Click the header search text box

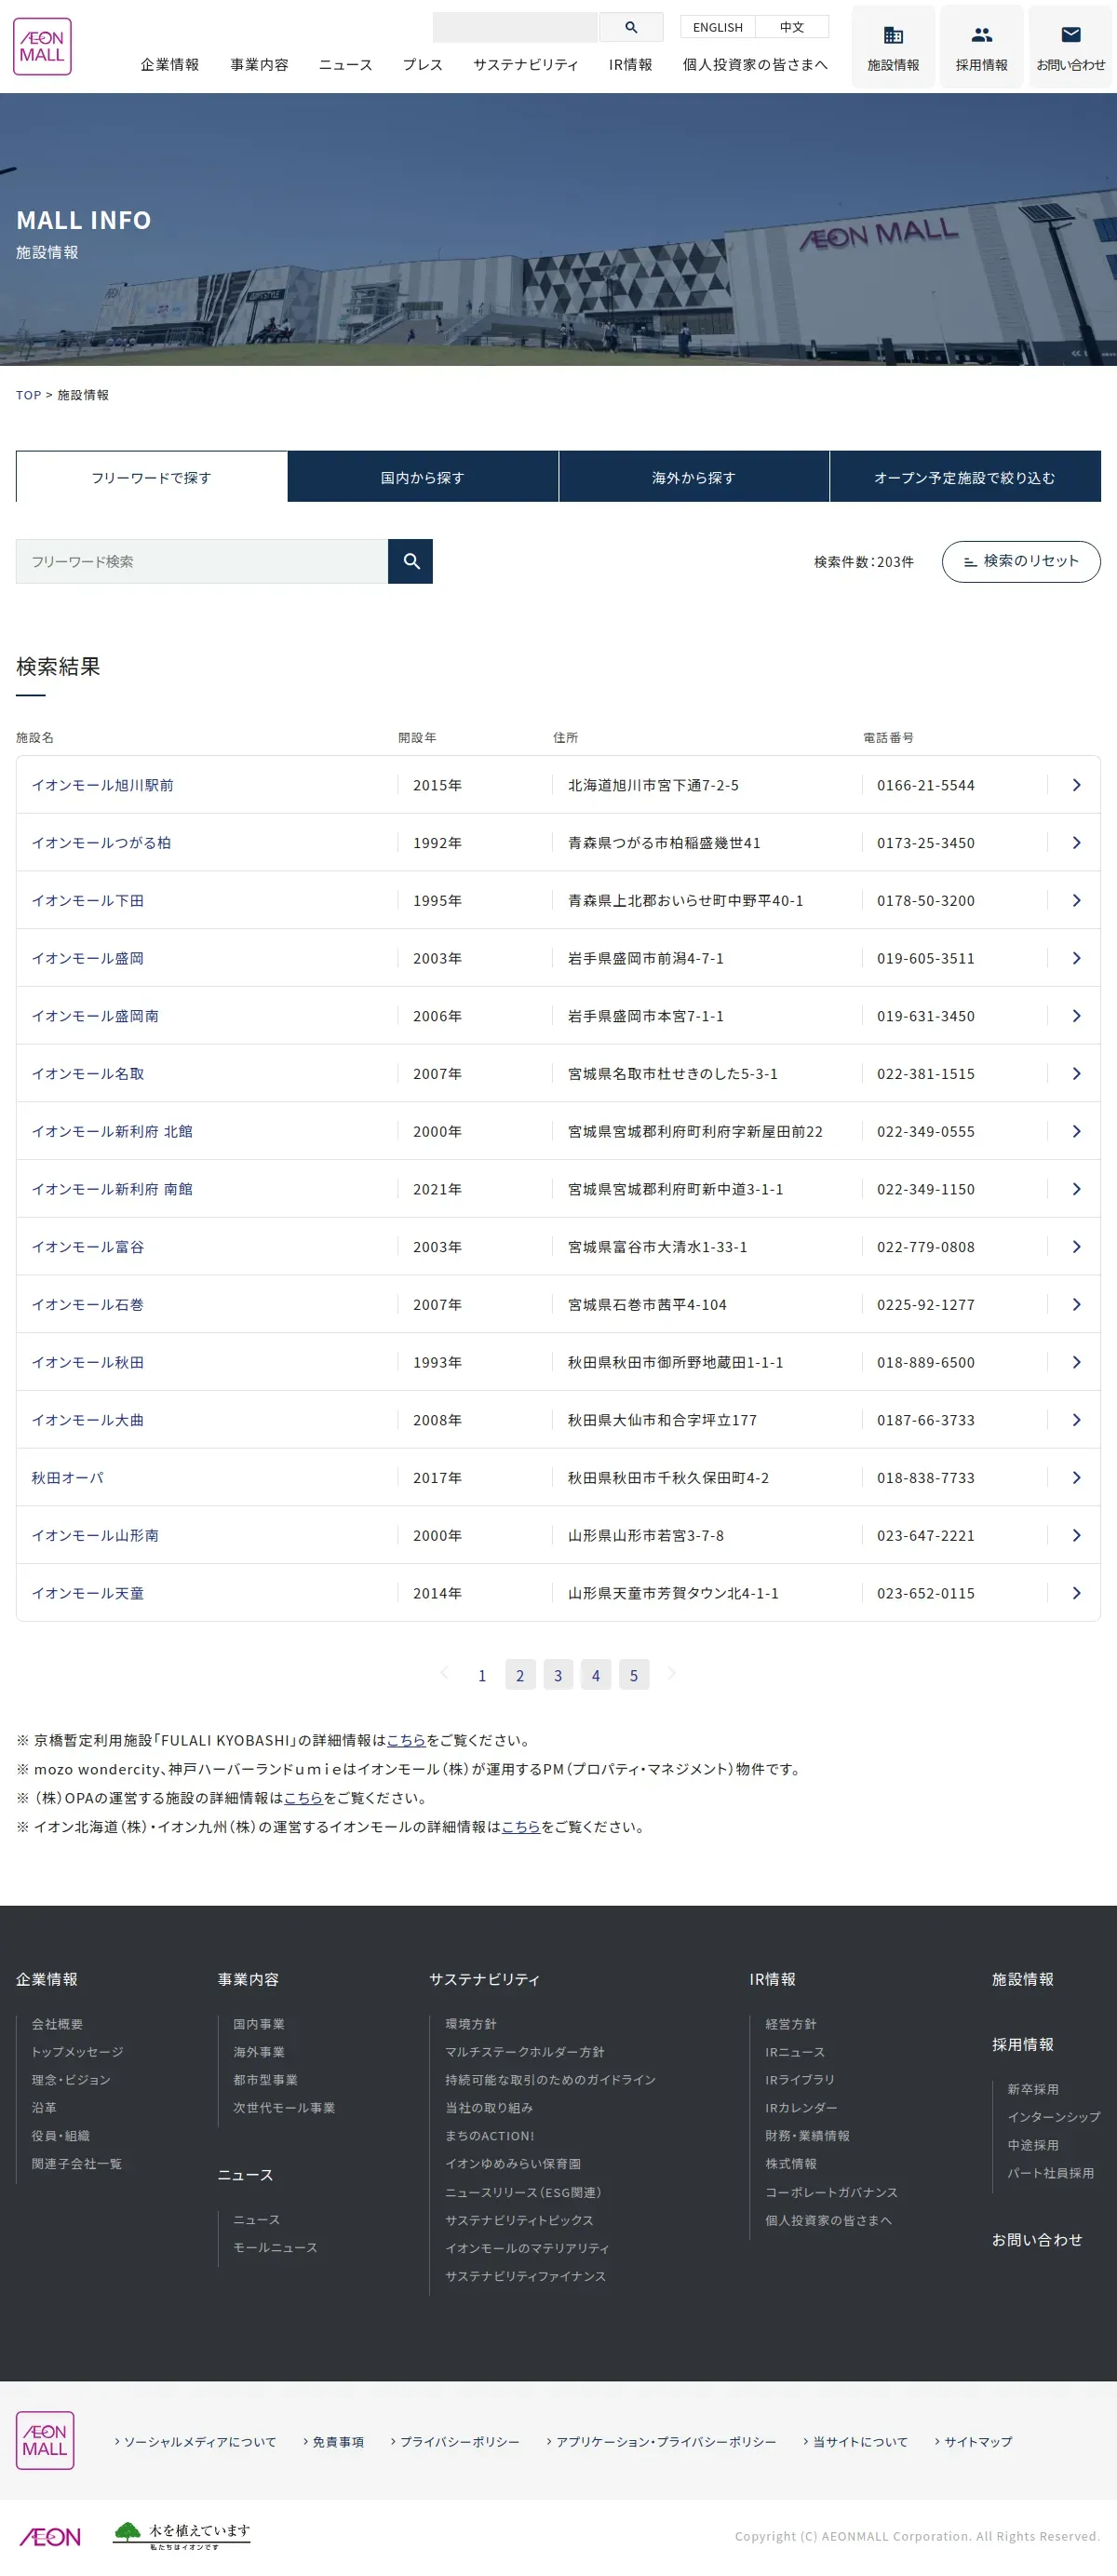coord(515,27)
